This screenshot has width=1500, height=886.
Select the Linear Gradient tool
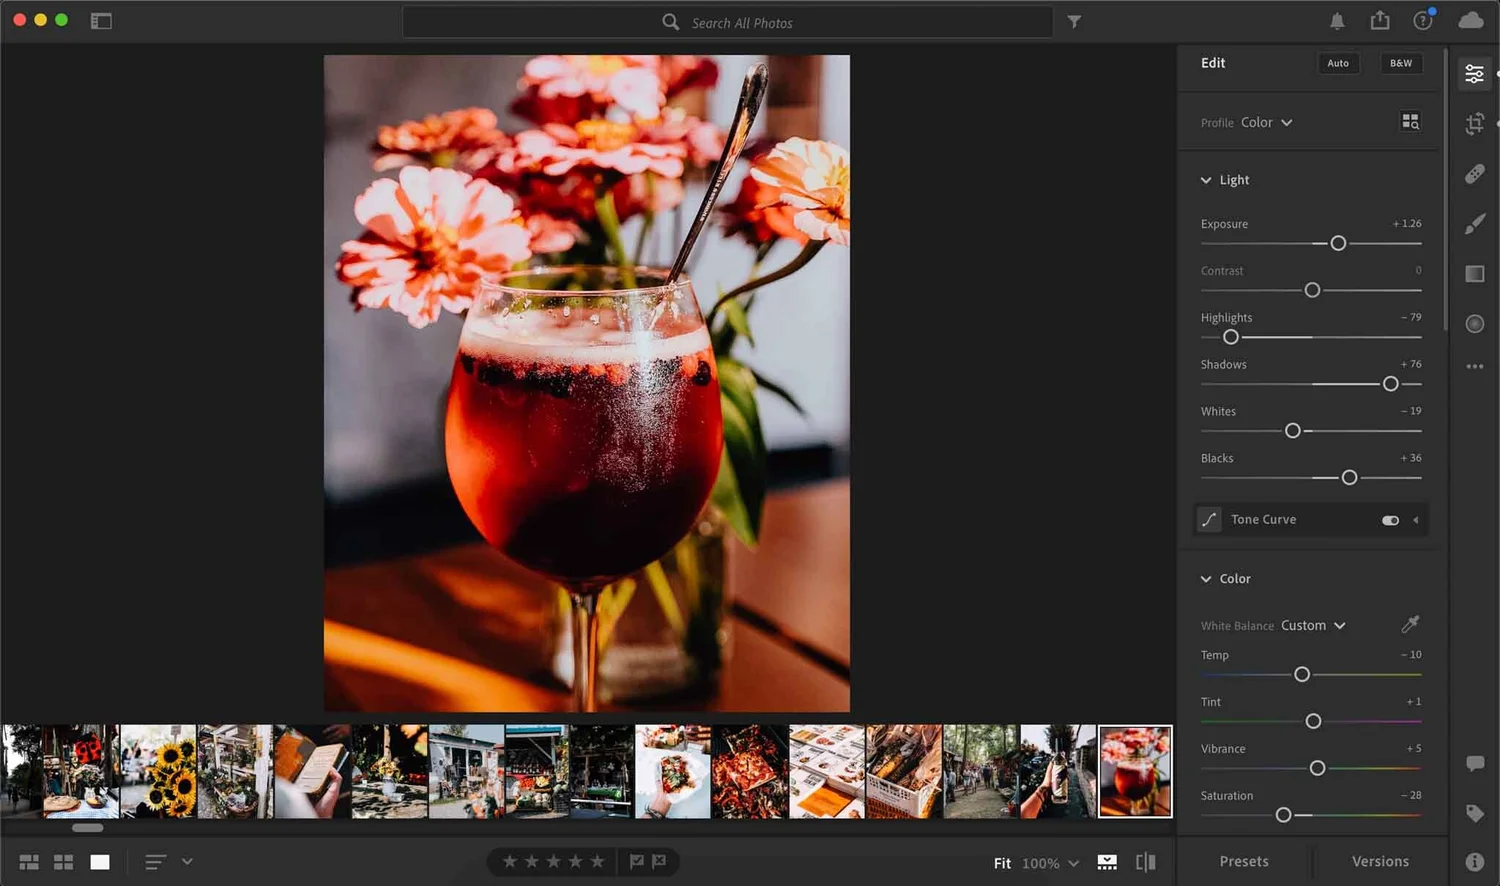tap(1474, 273)
